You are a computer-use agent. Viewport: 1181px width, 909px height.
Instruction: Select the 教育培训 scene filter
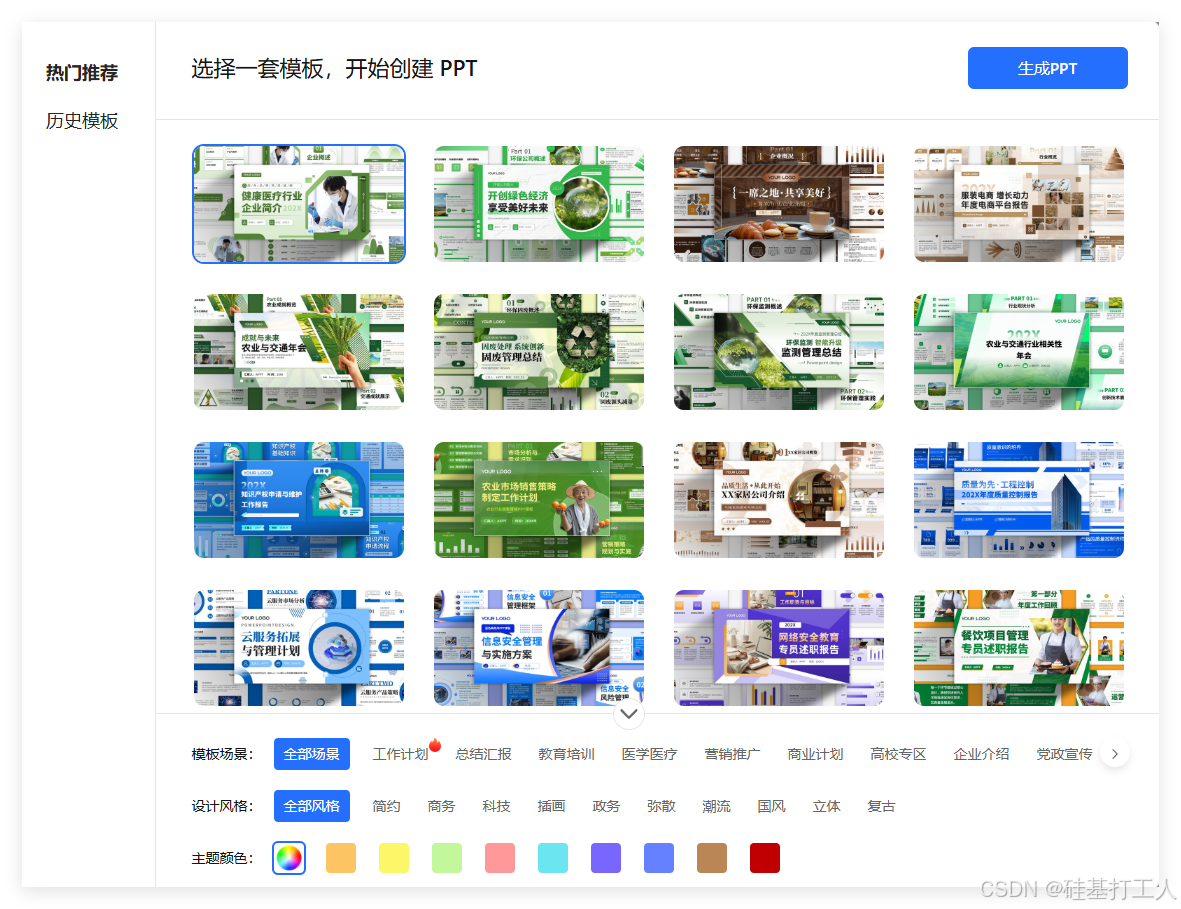[566, 754]
